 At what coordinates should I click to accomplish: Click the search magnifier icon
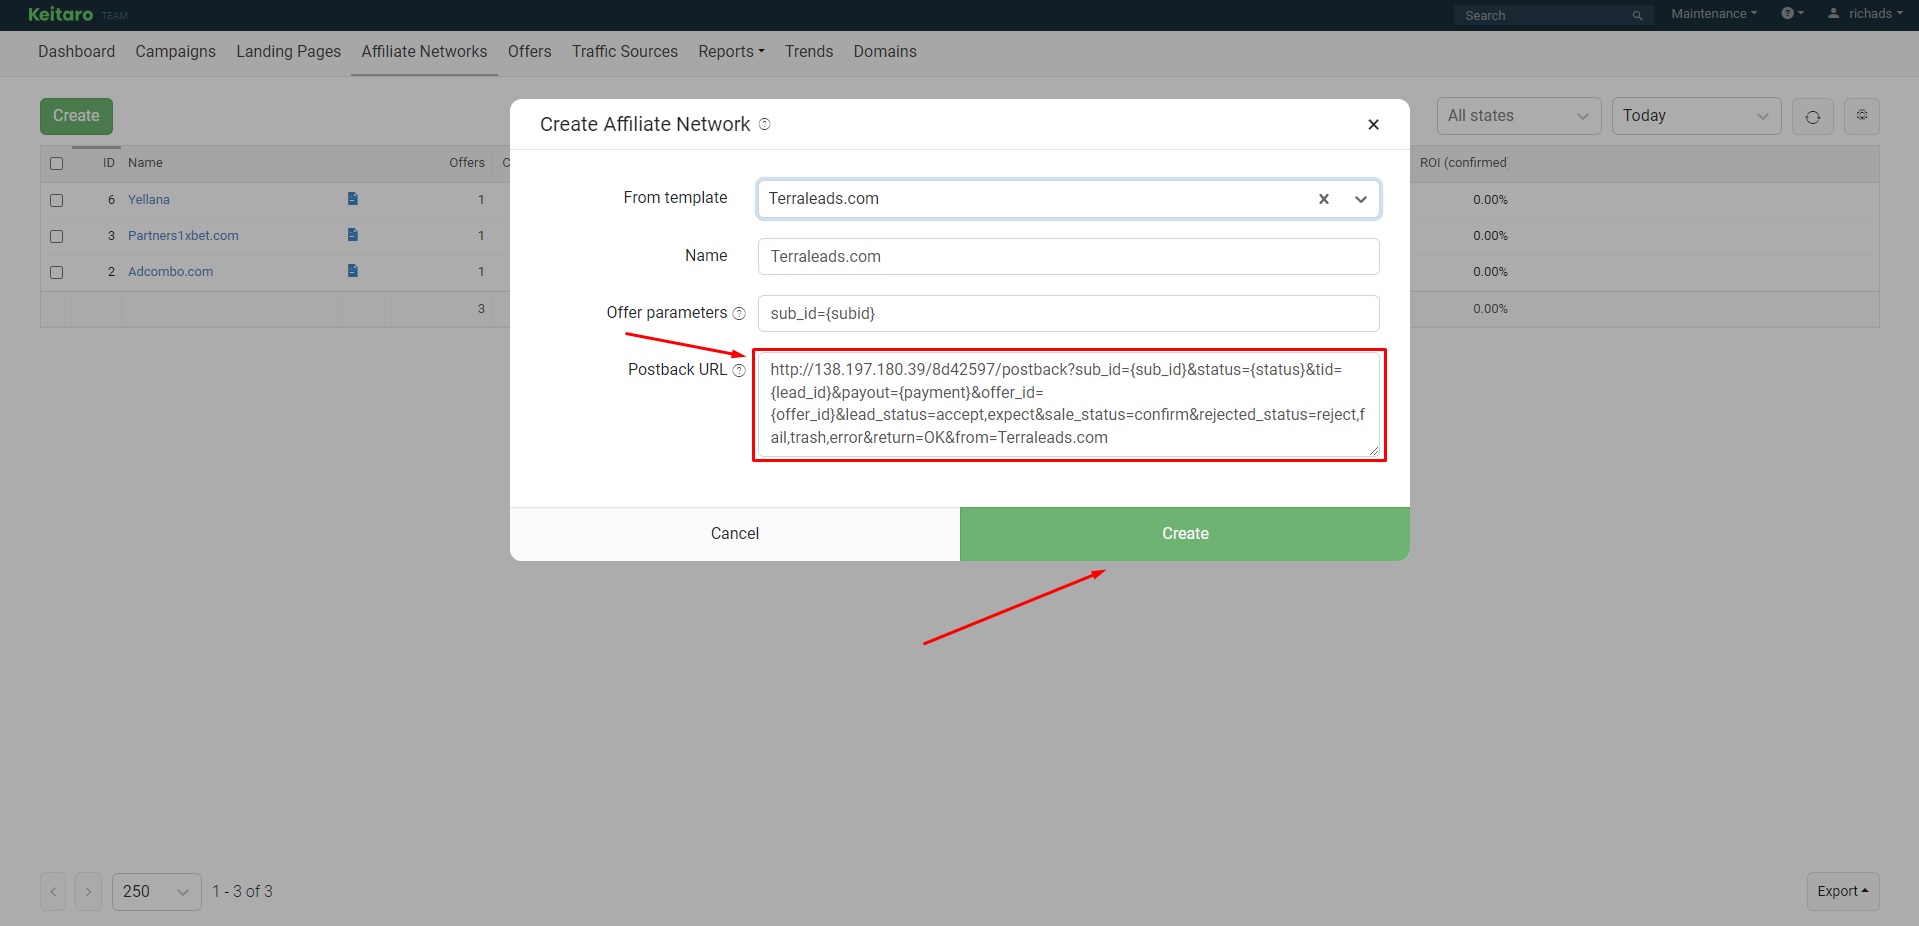pos(1637,15)
